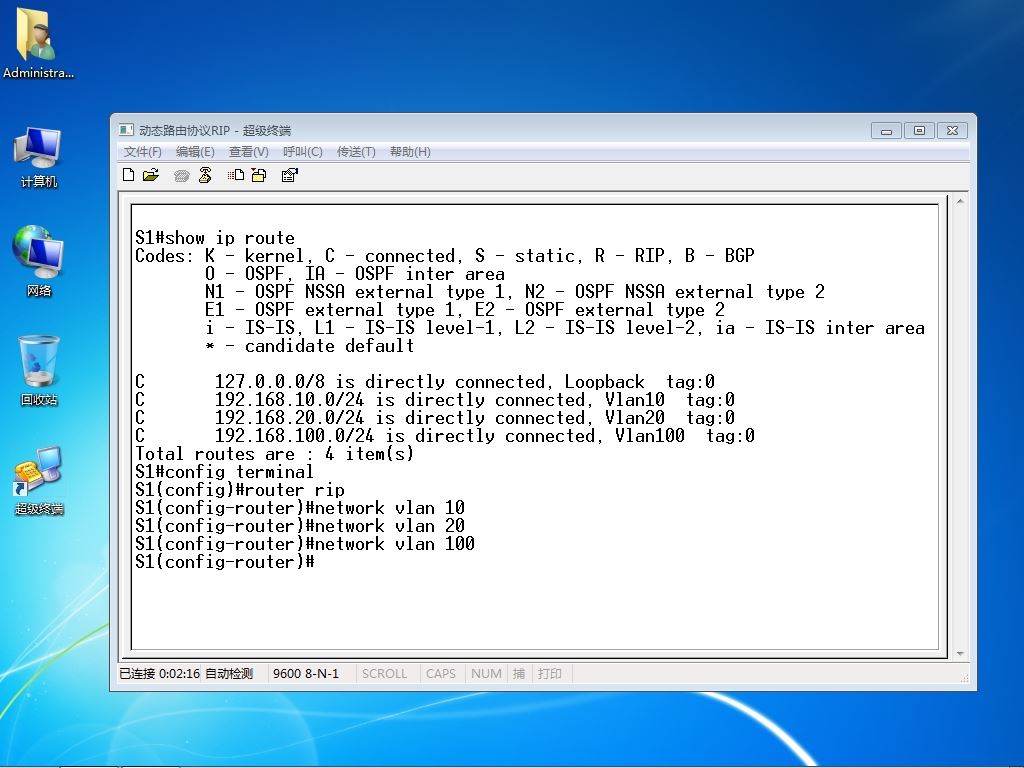Click the 127.0.0.0/8 Loopback route line
This screenshot has width=1024, height=768.
pos(425,381)
